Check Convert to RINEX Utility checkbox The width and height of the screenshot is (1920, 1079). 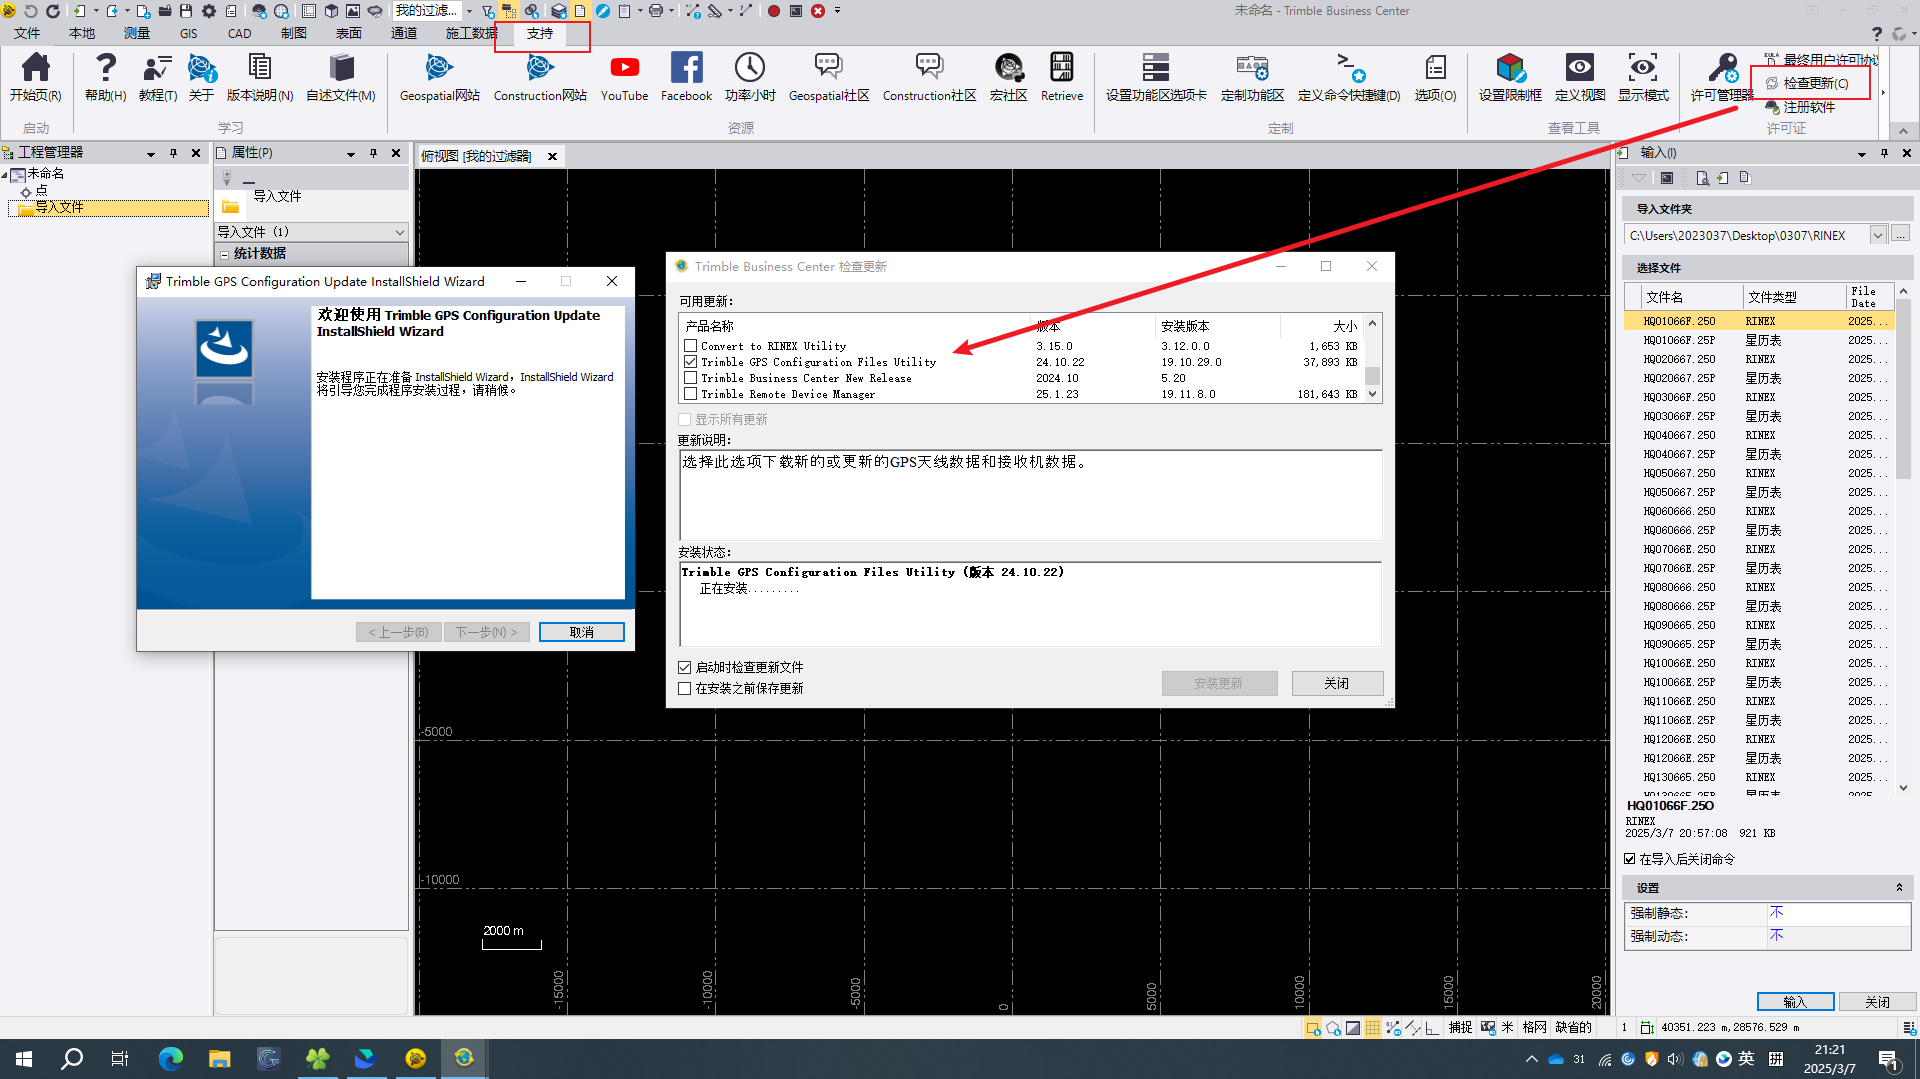coord(690,346)
